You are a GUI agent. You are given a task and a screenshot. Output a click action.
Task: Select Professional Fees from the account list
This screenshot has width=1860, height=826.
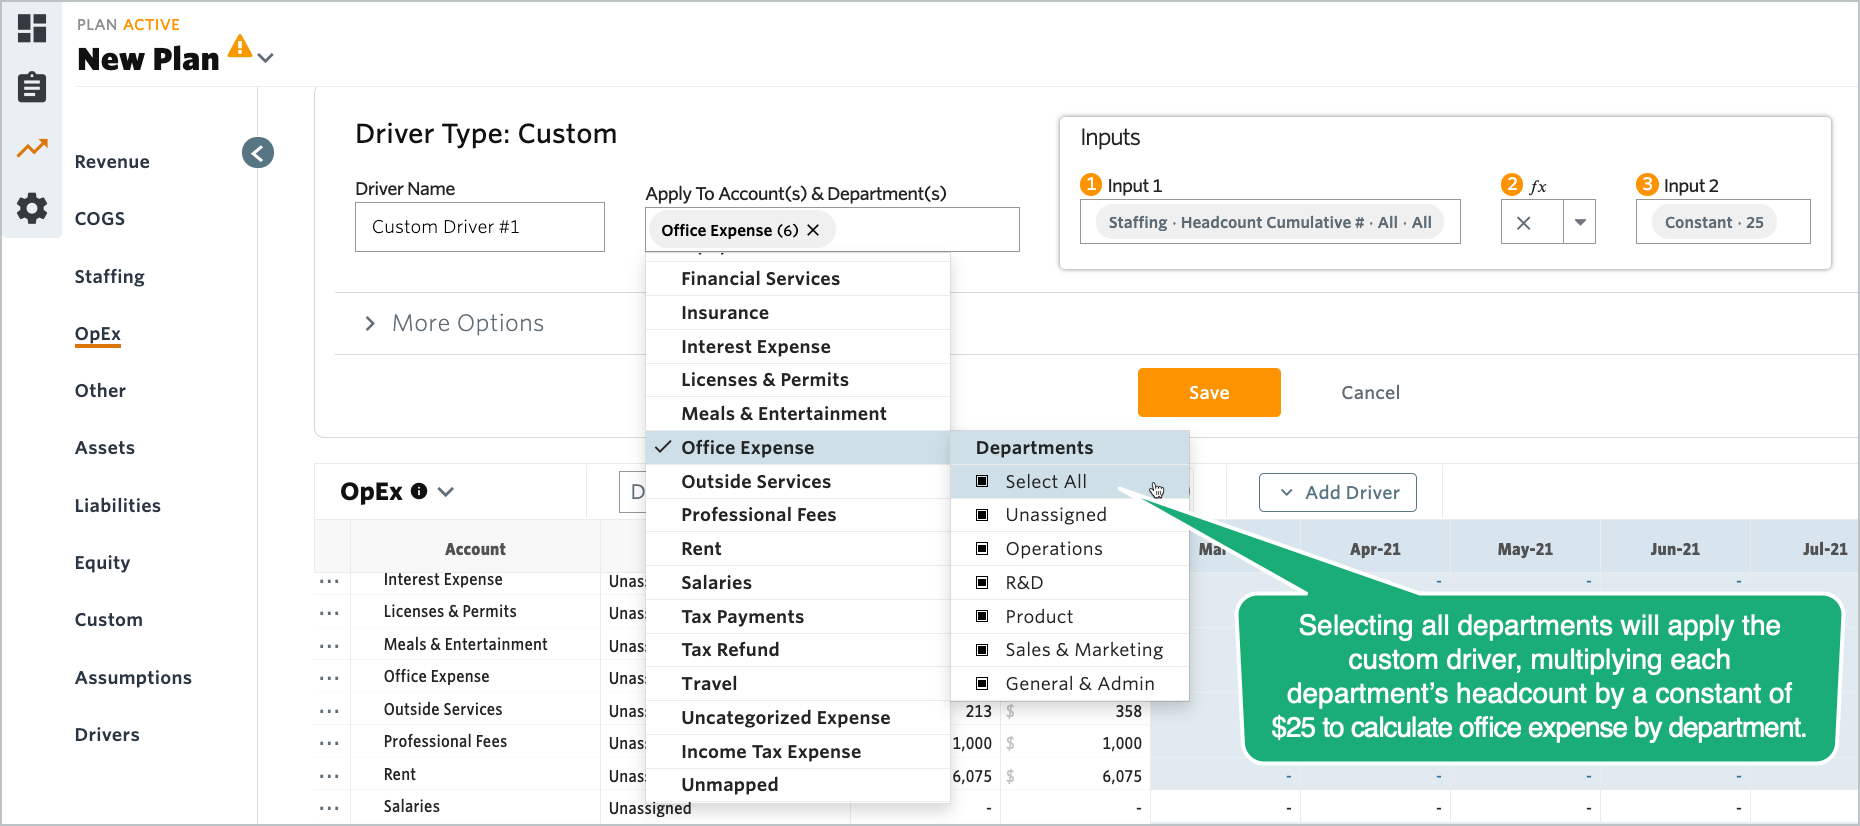[758, 515]
